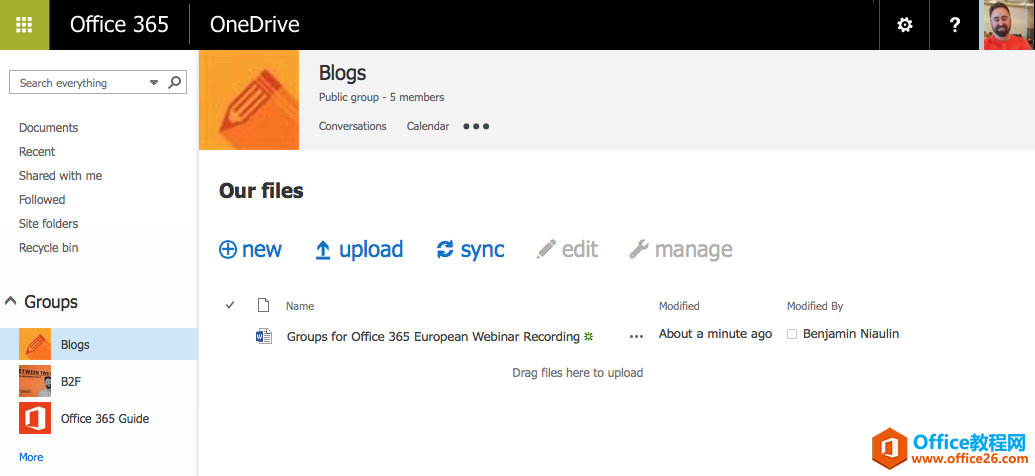The image size is (1035, 476).
Task: Open Followed in the left navigation
Action: pyautogui.click(x=42, y=199)
